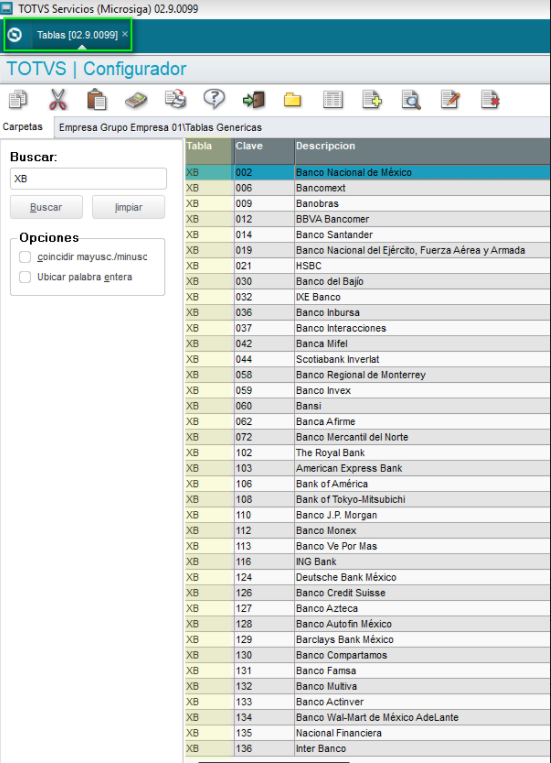Screen dimensions: 551x763
Task: Click the edit document pencil icon
Action: 450,99
